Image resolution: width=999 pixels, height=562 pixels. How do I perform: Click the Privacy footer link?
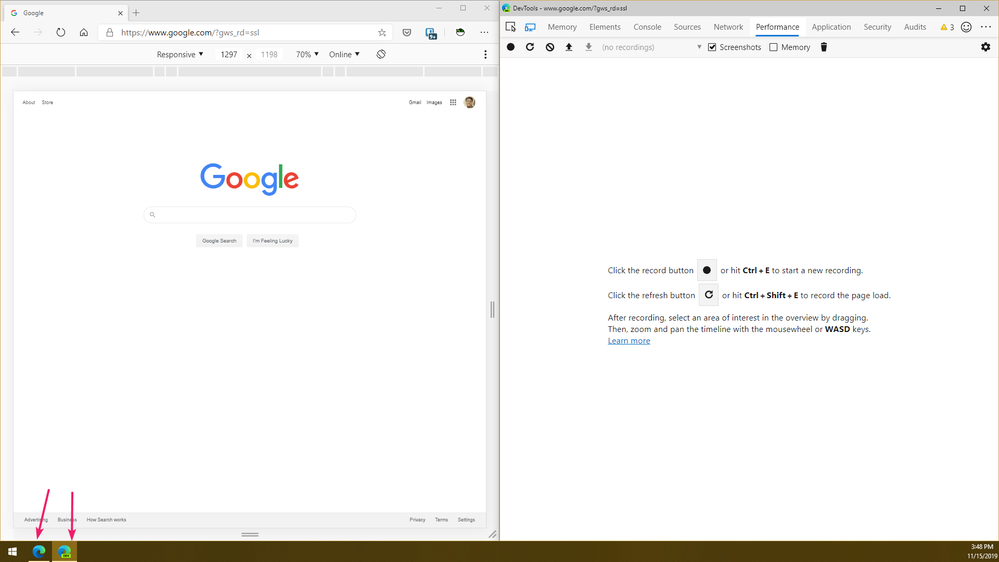(x=417, y=520)
